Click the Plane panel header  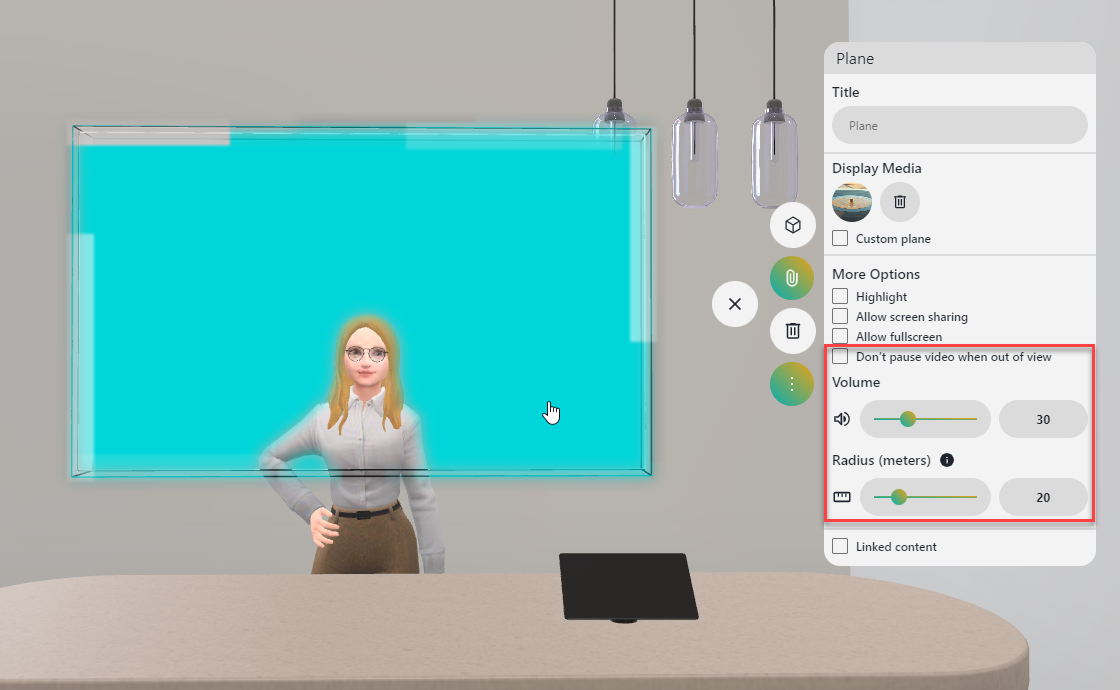click(x=959, y=59)
